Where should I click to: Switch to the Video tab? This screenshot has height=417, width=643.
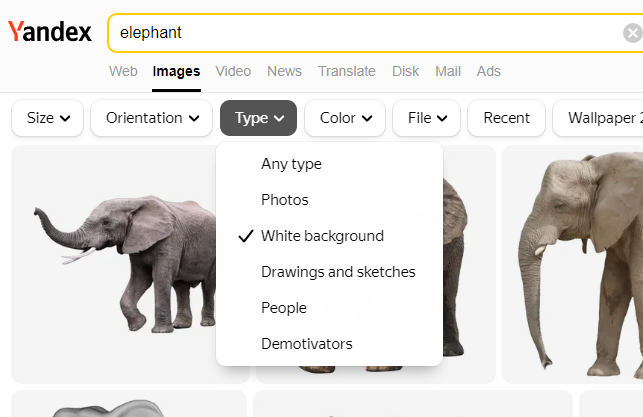(233, 71)
